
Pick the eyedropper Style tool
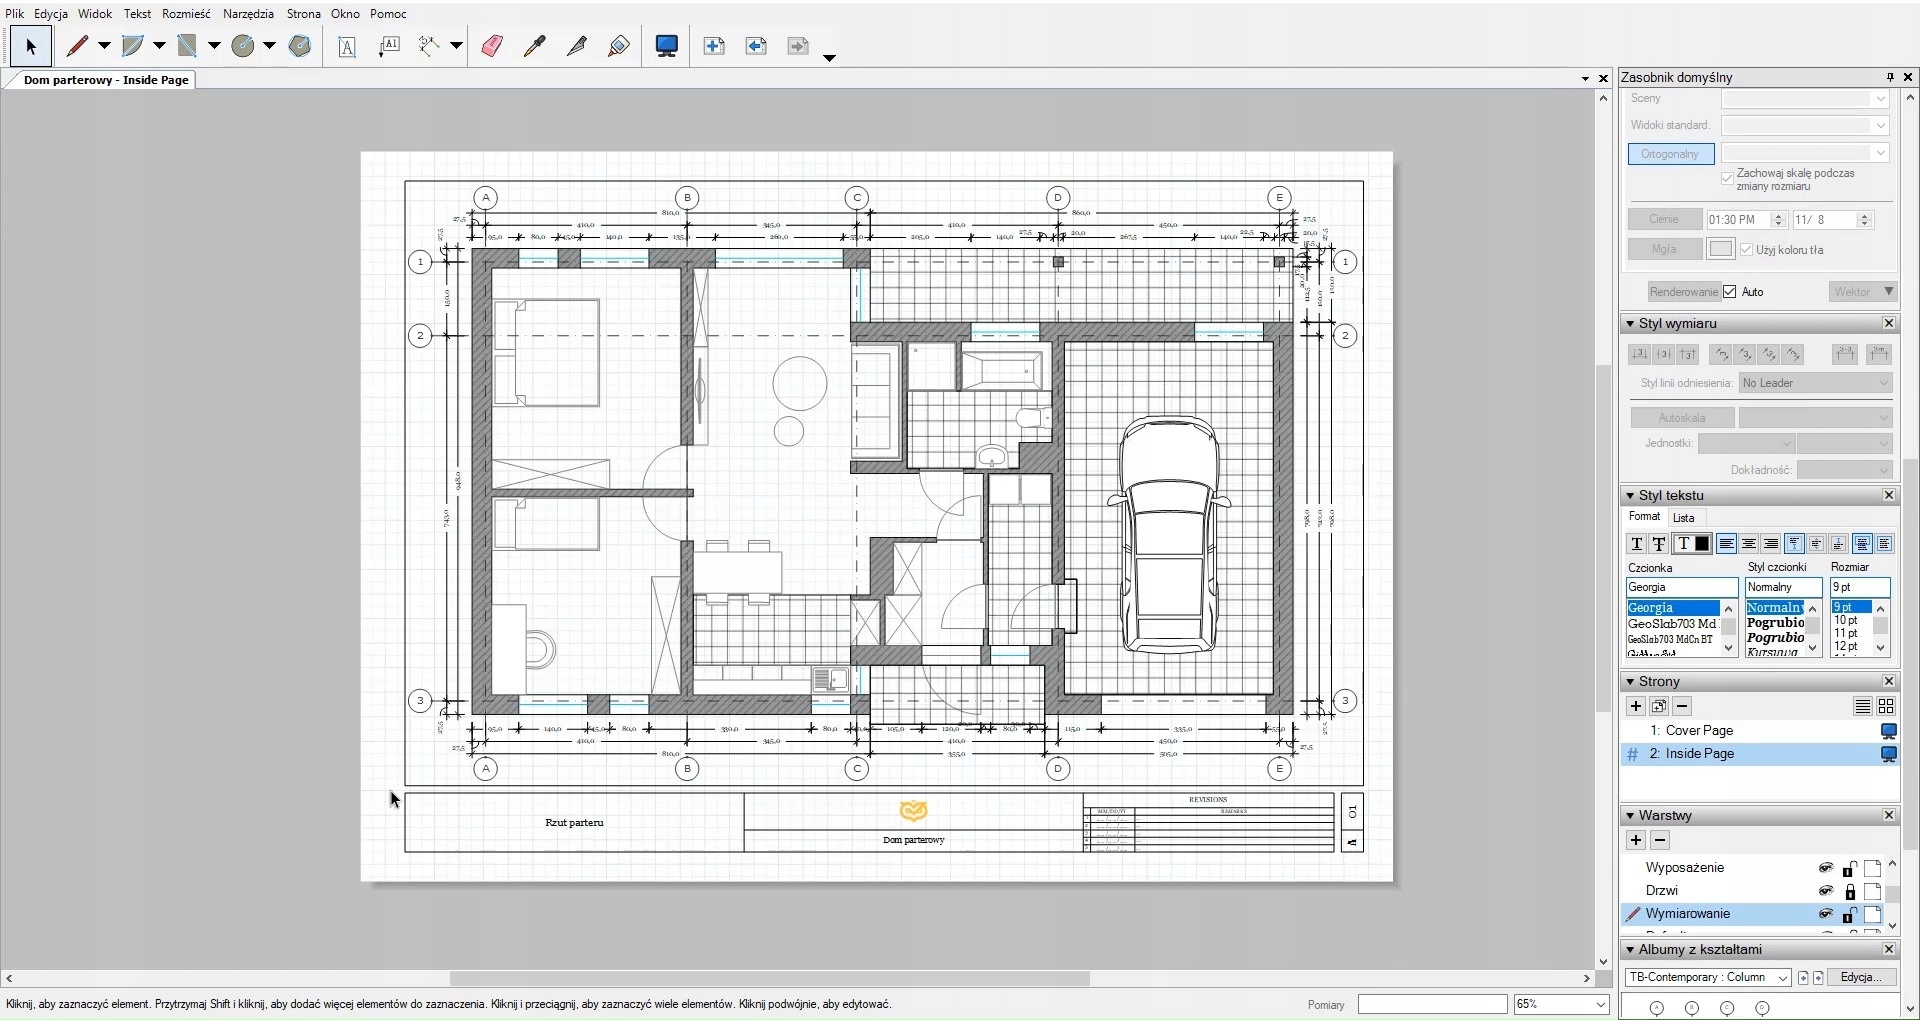pos(535,46)
